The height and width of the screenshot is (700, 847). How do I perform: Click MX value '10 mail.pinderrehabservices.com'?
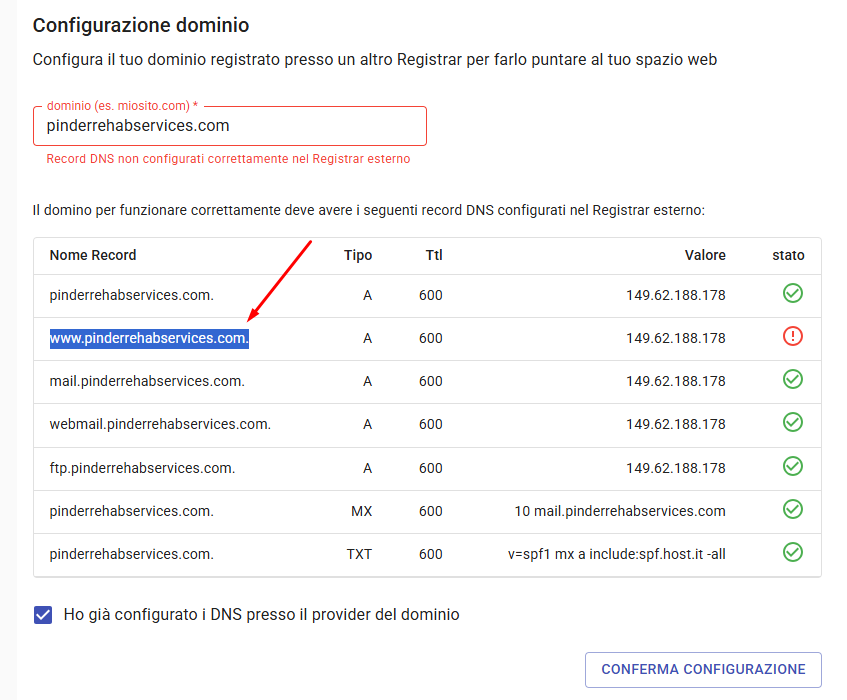click(x=620, y=510)
